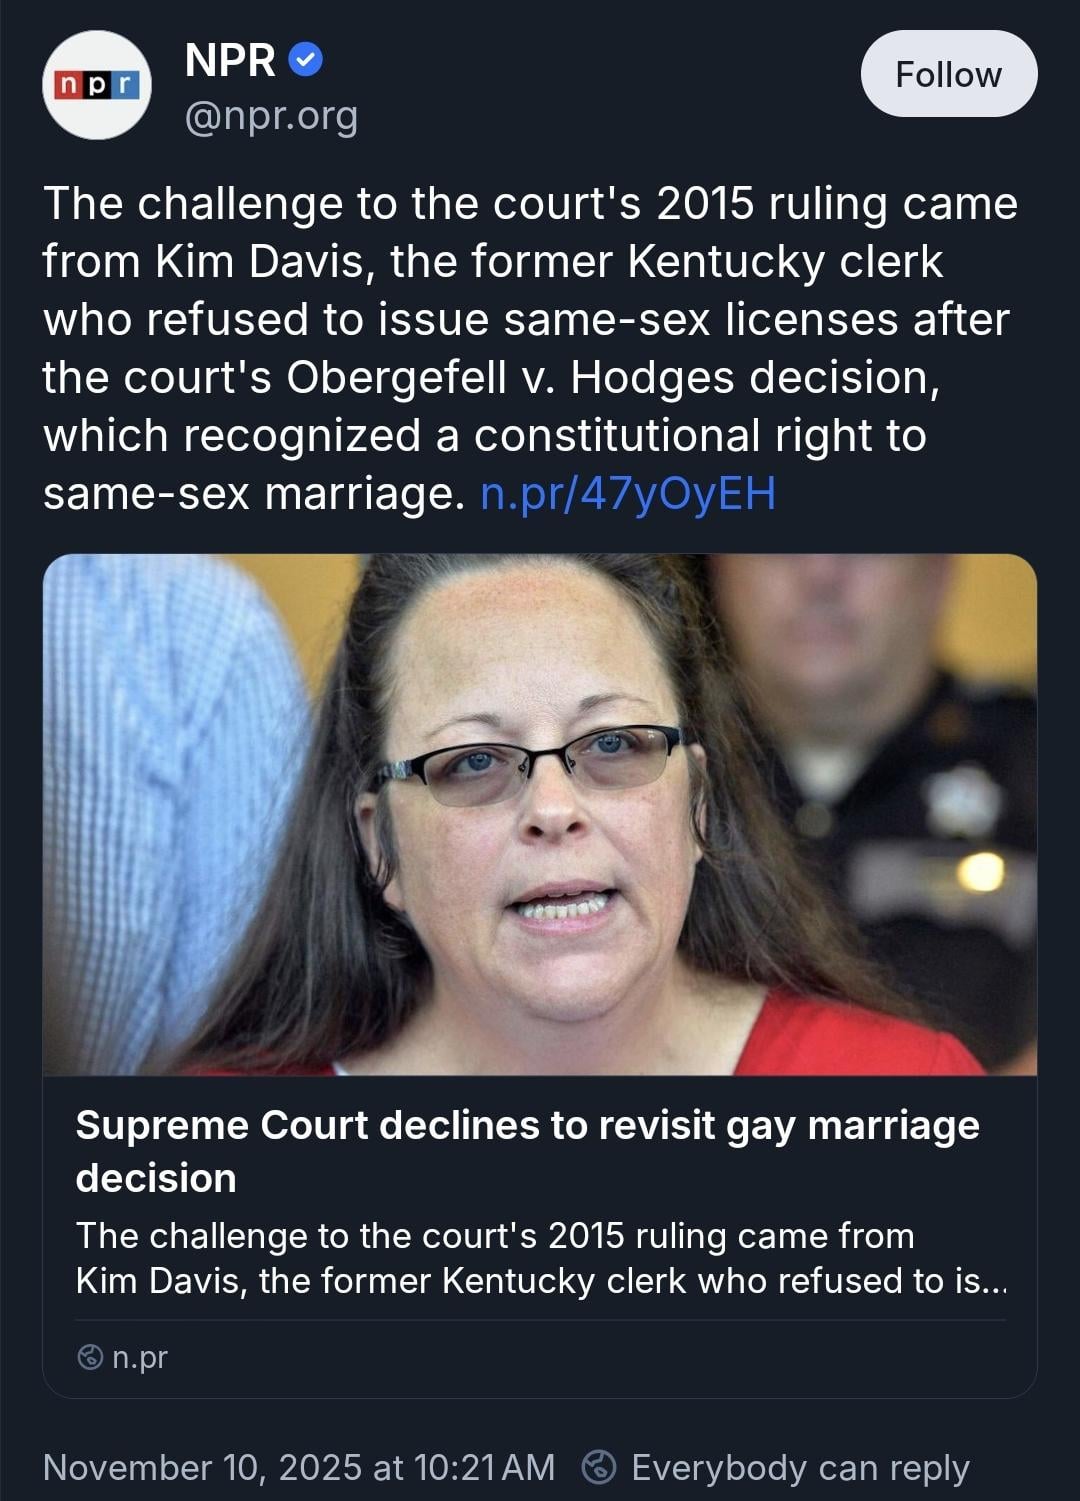Click the globe icon beside n.pr
This screenshot has width=1080, height=1501.
click(x=90, y=1357)
